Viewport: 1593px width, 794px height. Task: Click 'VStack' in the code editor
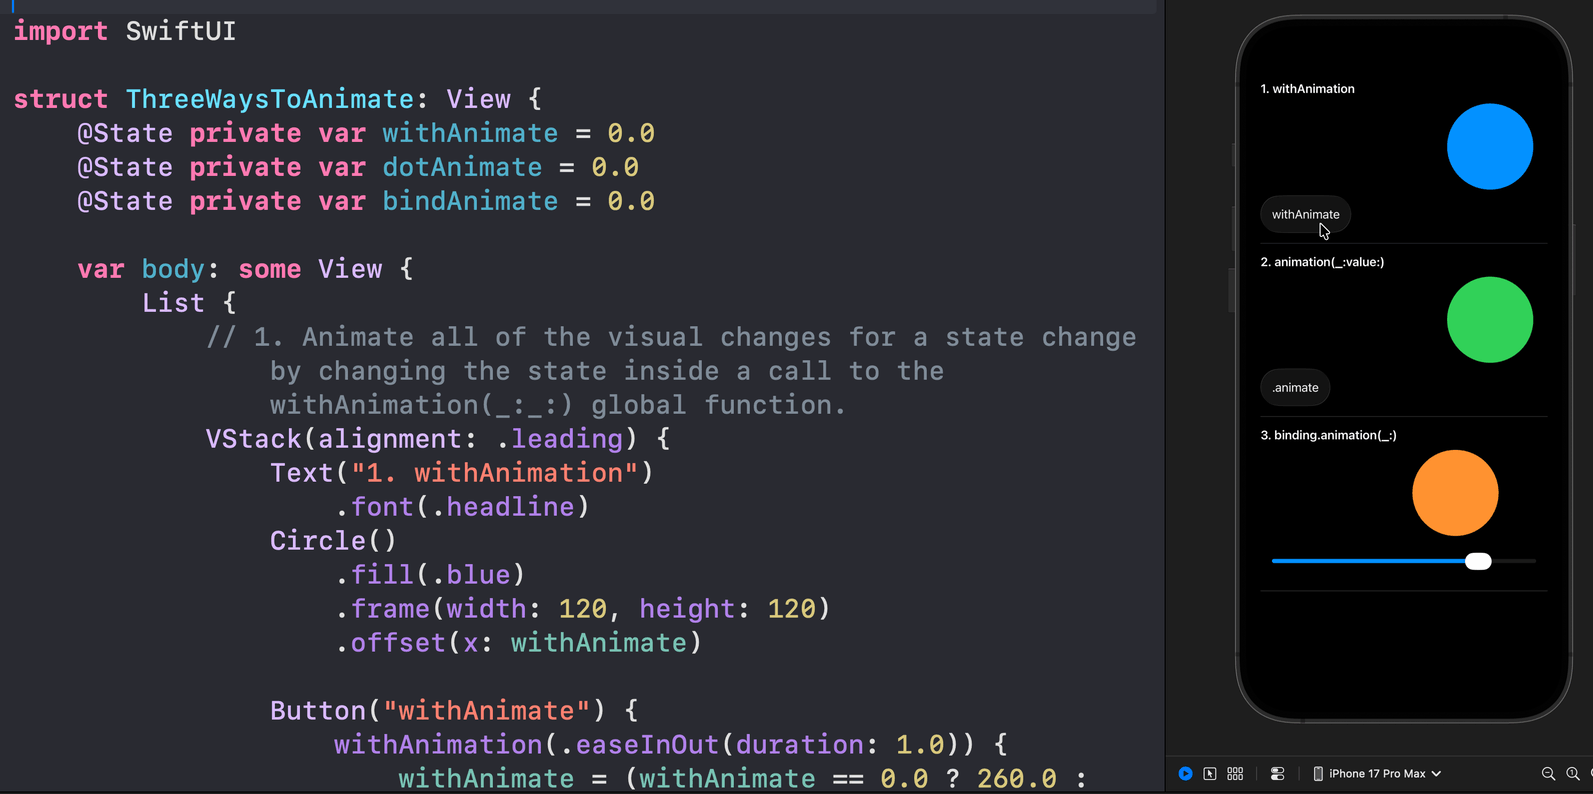click(x=253, y=439)
